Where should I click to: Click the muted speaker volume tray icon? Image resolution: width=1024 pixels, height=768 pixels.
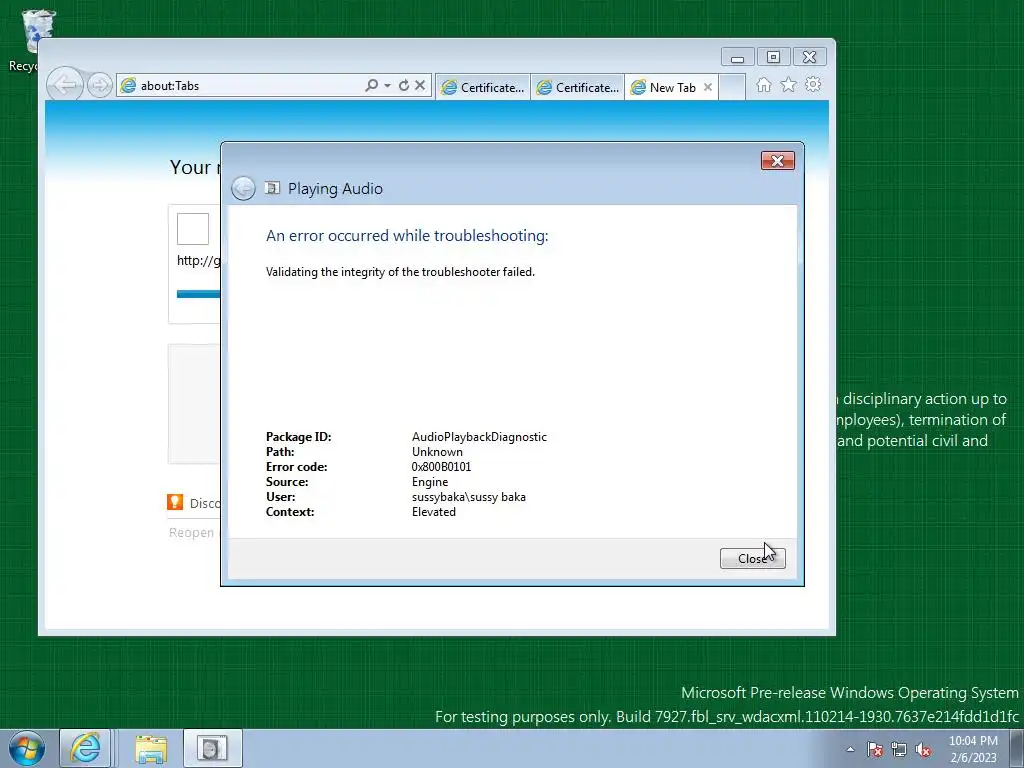coord(923,750)
